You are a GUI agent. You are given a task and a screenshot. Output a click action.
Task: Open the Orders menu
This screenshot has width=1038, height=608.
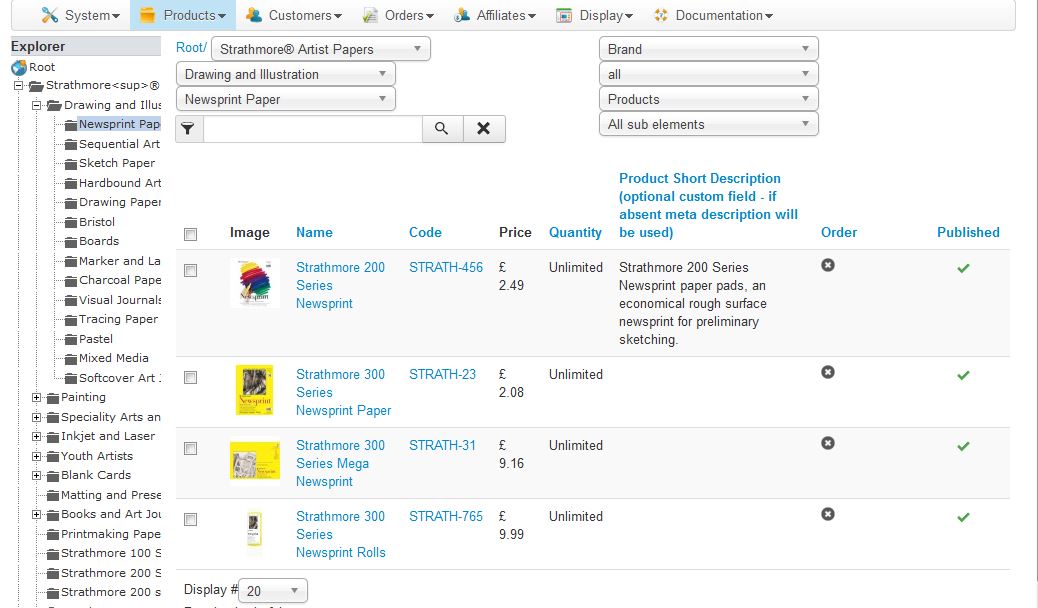point(398,15)
